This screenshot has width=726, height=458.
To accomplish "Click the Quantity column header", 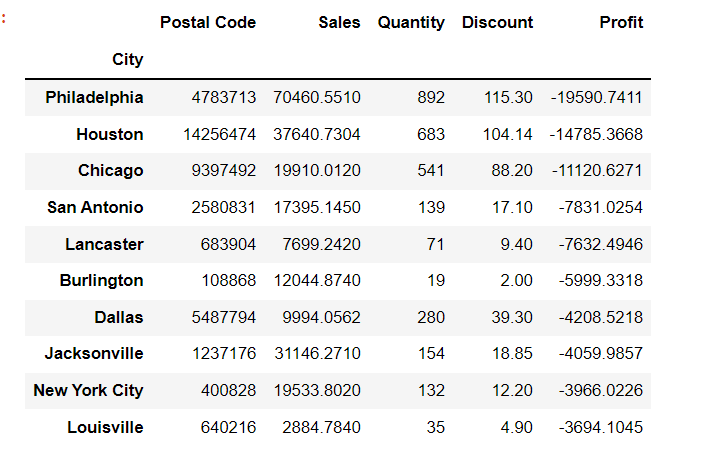I will pos(411,22).
